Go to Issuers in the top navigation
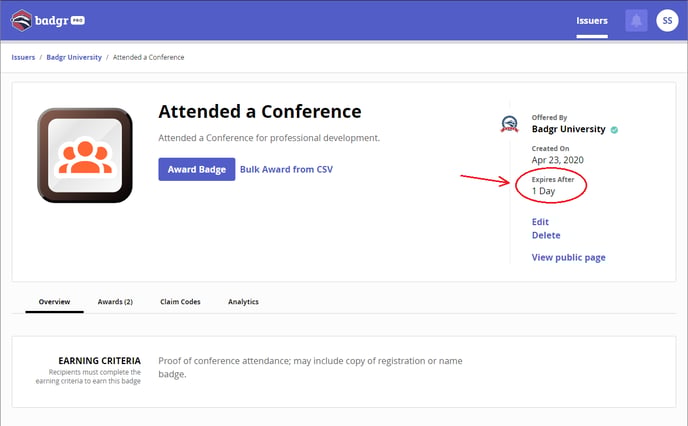 pyautogui.click(x=592, y=21)
